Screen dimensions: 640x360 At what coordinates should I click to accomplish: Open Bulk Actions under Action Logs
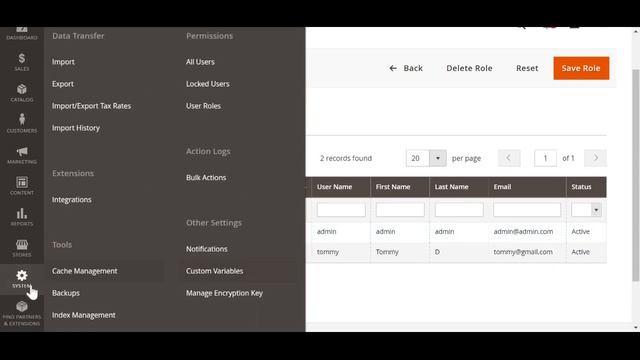(206, 178)
